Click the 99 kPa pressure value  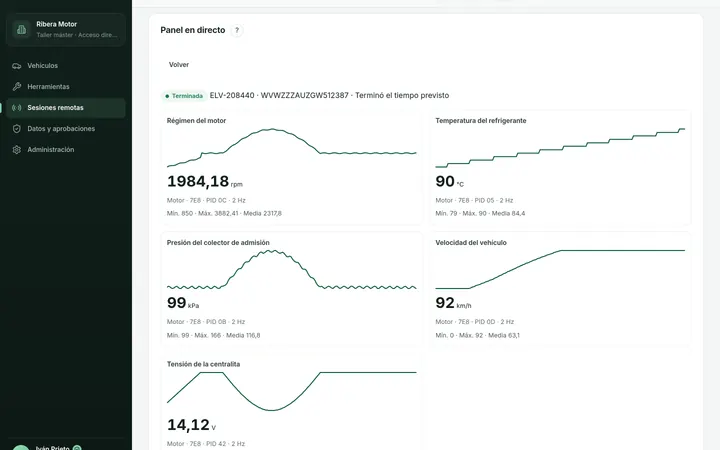click(183, 303)
